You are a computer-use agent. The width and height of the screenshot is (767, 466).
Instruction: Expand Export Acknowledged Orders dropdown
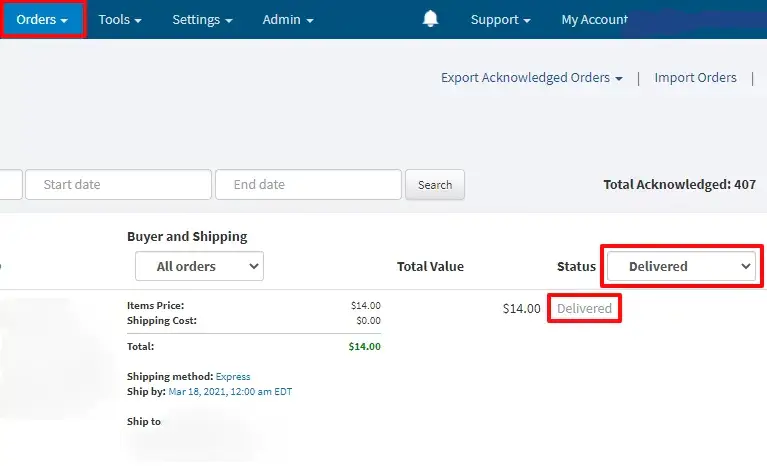click(532, 77)
